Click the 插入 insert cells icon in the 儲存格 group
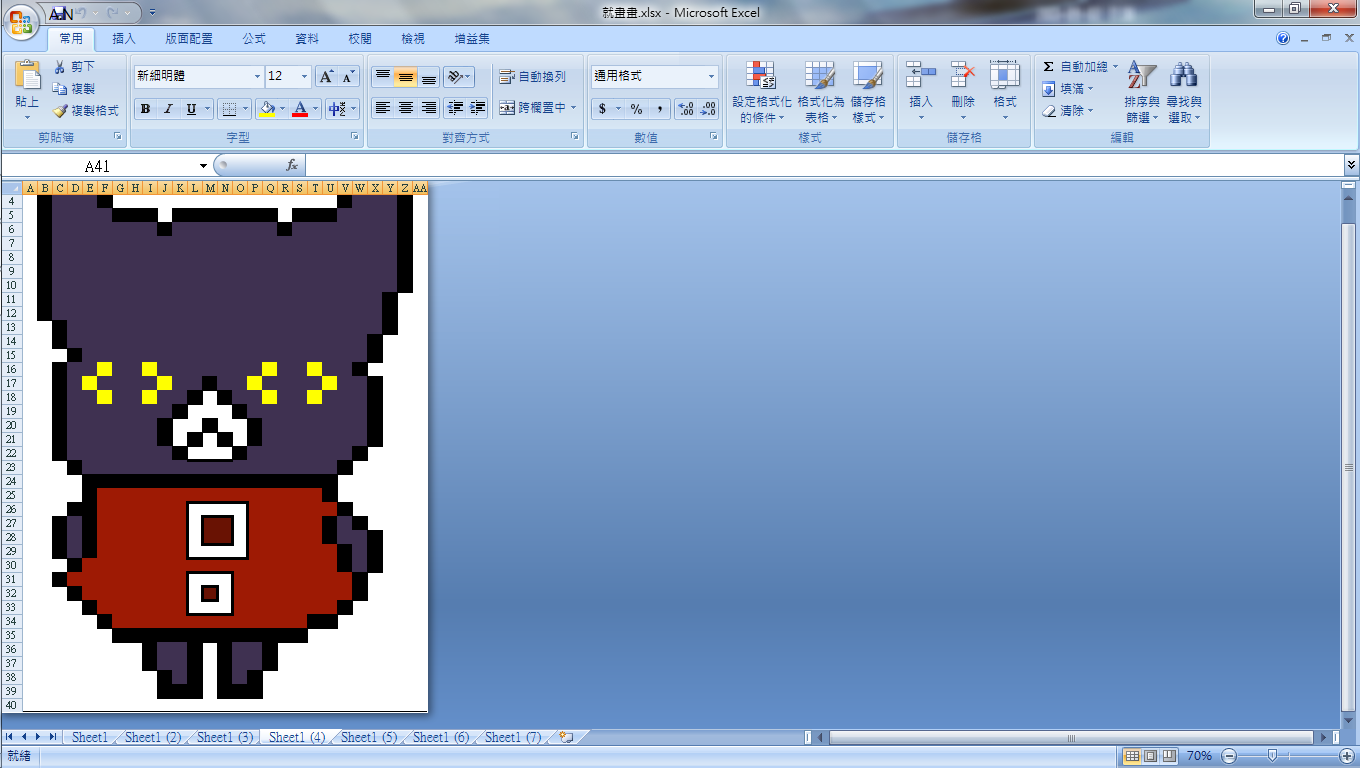 click(920, 76)
